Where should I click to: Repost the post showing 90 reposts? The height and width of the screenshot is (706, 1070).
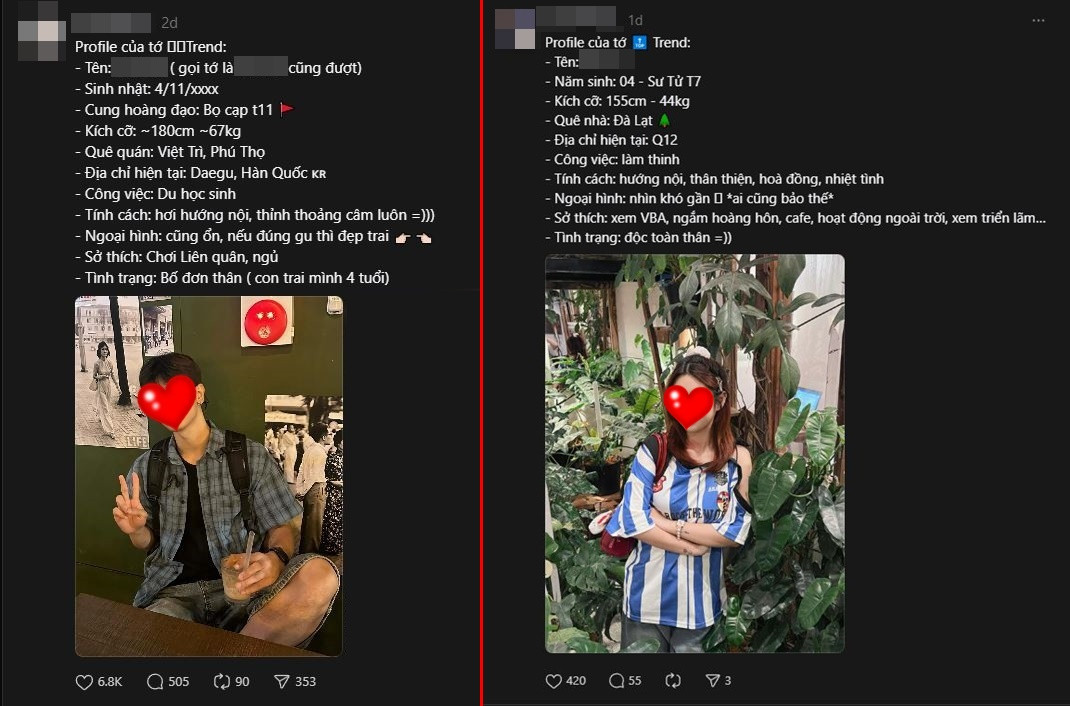222,681
